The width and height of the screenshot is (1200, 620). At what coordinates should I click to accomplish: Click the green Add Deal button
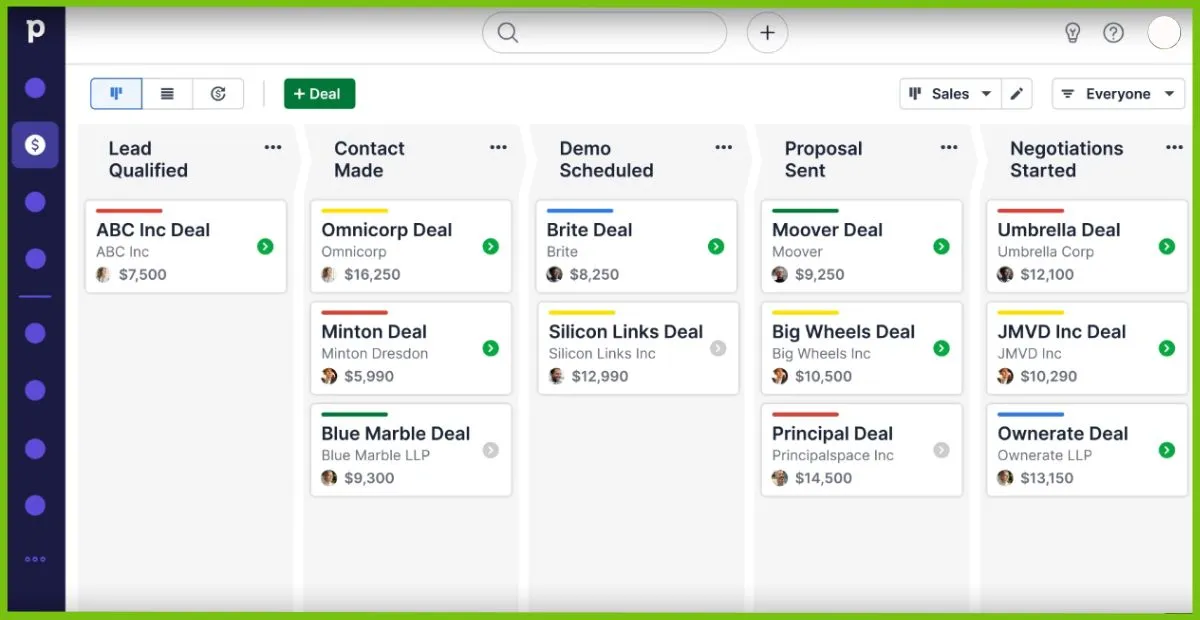(x=319, y=94)
